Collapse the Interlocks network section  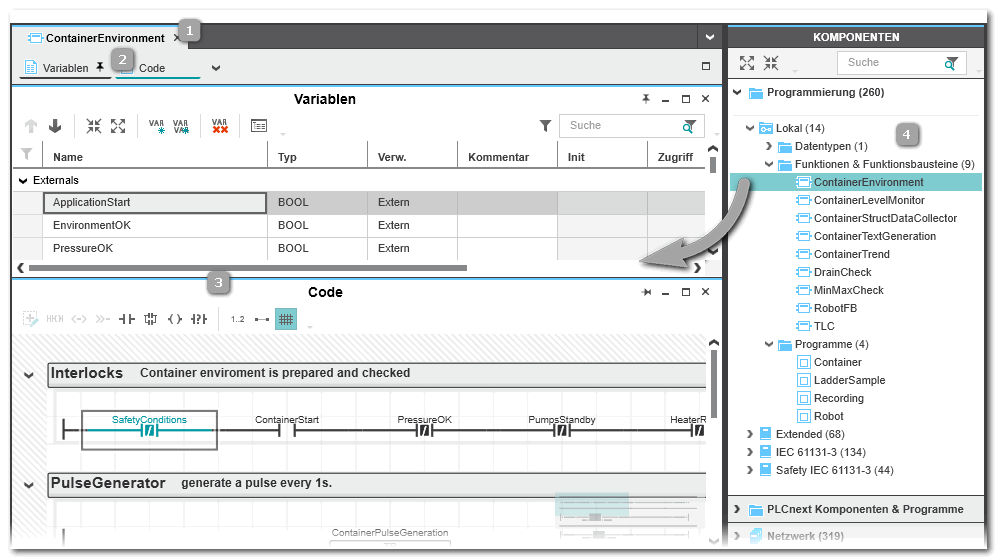click(28, 374)
